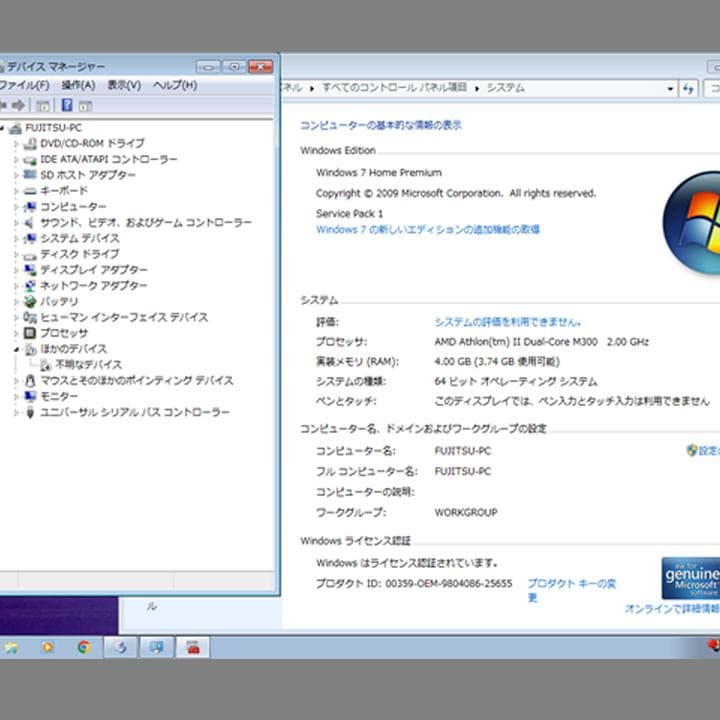Open the 操作(A) menu

coord(78,85)
